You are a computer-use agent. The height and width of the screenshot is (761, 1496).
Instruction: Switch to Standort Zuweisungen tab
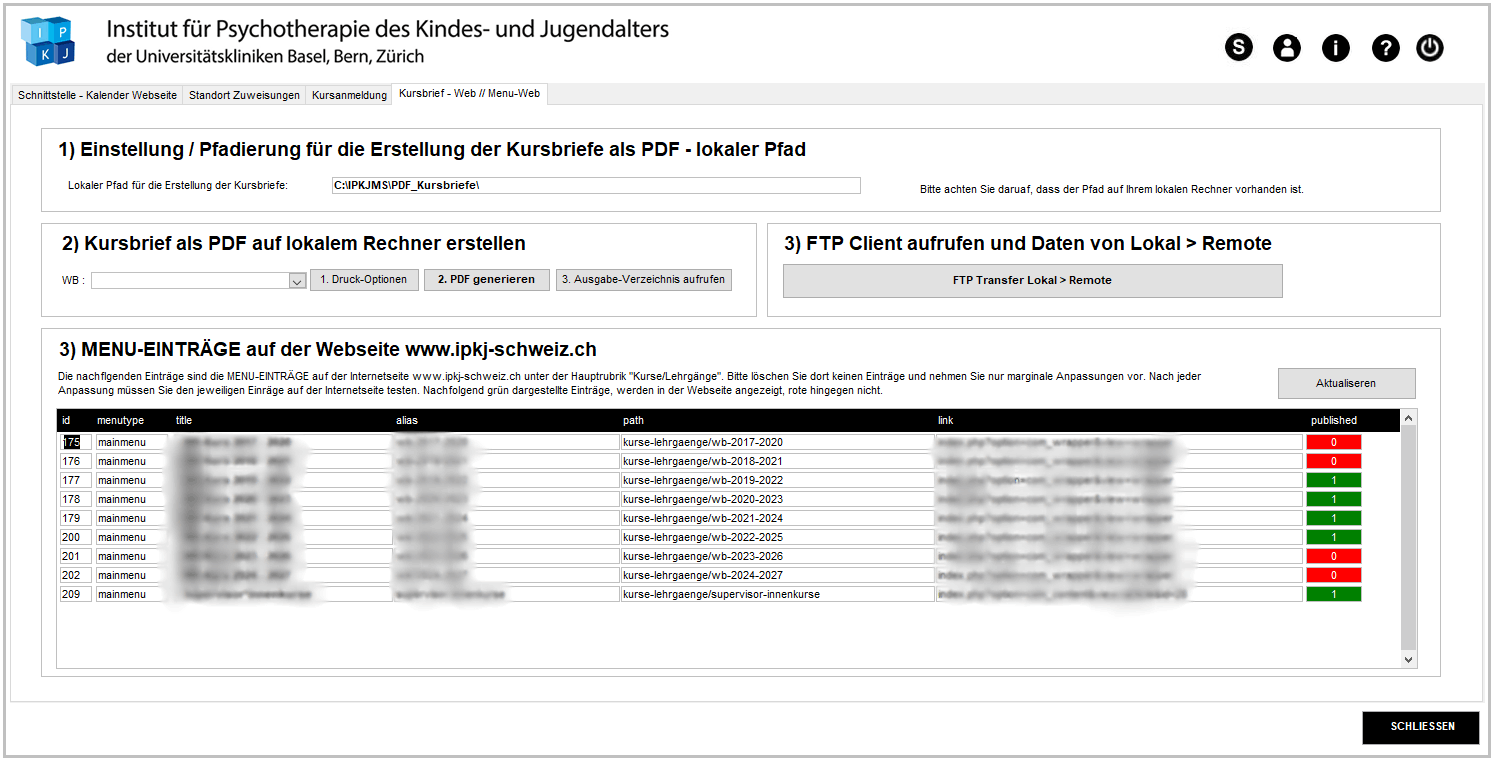tap(243, 94)
